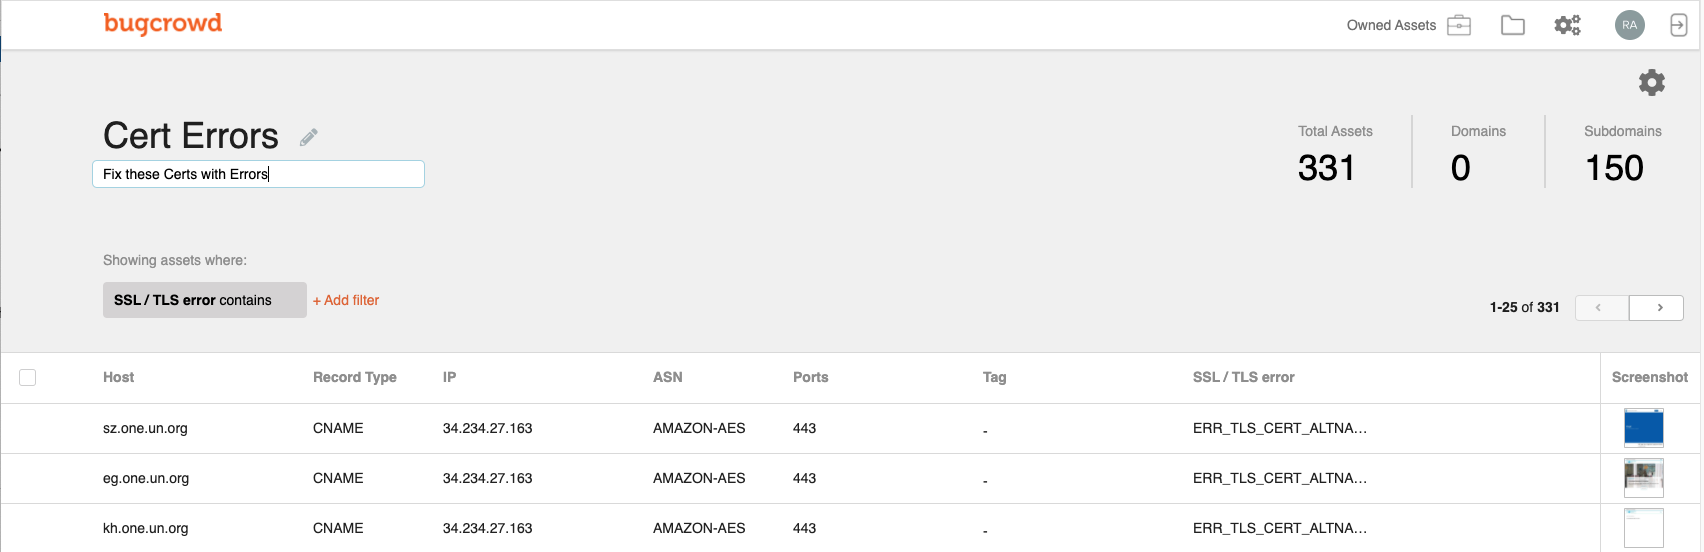Viewport: 1704px width, 552px height.
Task: Open settings gears icon in top bar
Action: [x=1567, y=25]
